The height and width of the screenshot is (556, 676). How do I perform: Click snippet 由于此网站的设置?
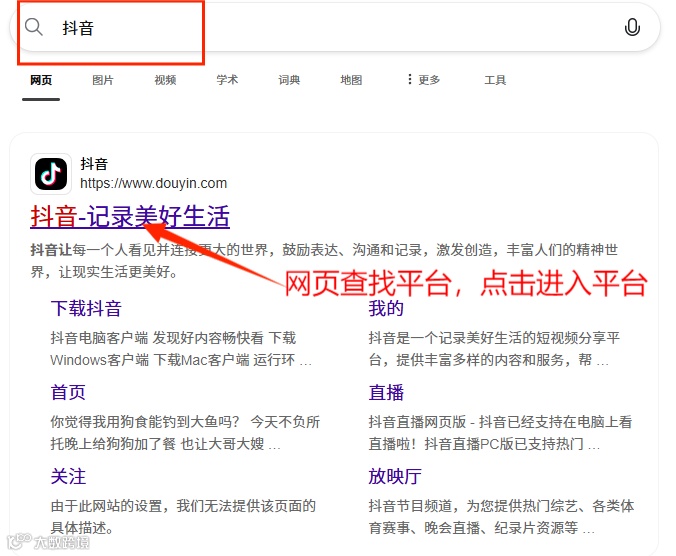coord(183,517)
